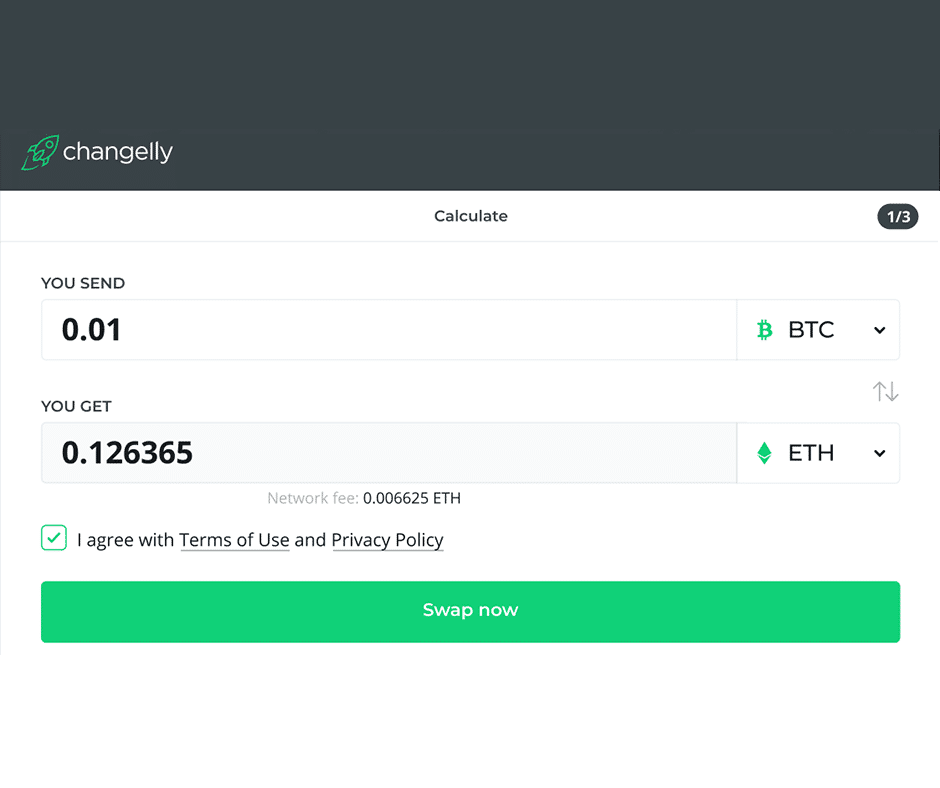The height and width of the screenshot is (788, 940).
Task: Click the You Send amount field 0.01
Action: coord(389,330)
